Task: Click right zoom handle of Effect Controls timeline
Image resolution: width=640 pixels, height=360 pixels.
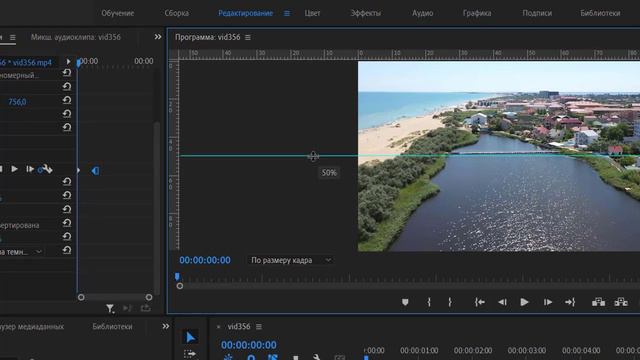Action: pyautogui.click(x=149, y=297)
